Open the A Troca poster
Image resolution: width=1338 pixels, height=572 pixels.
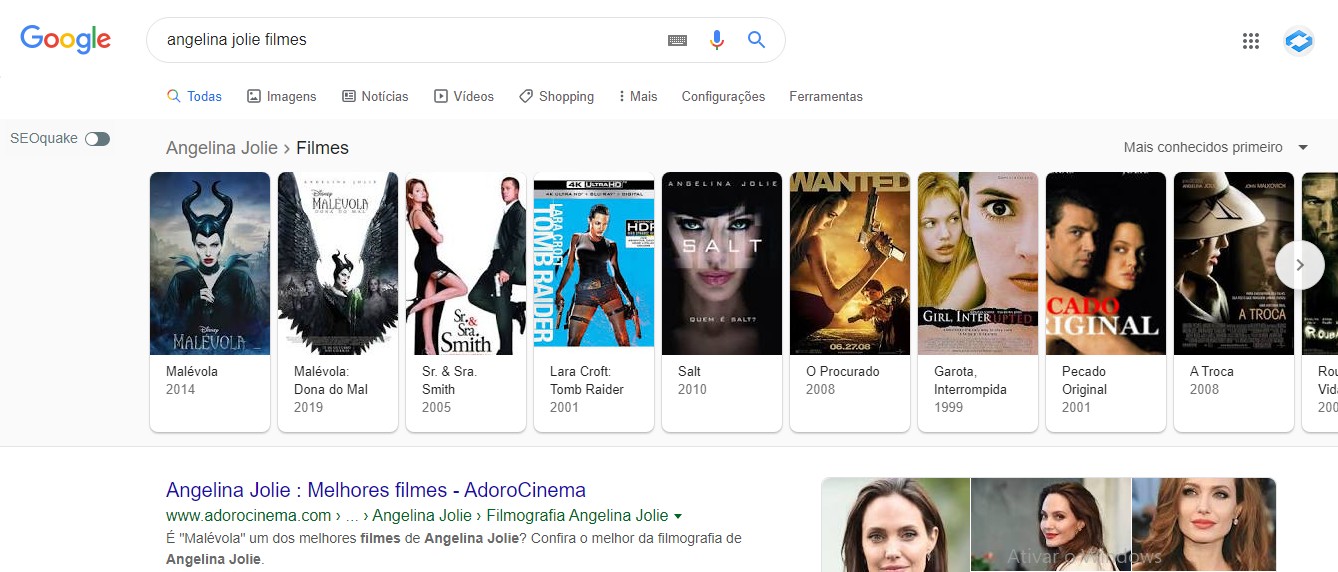(1234, 263)
